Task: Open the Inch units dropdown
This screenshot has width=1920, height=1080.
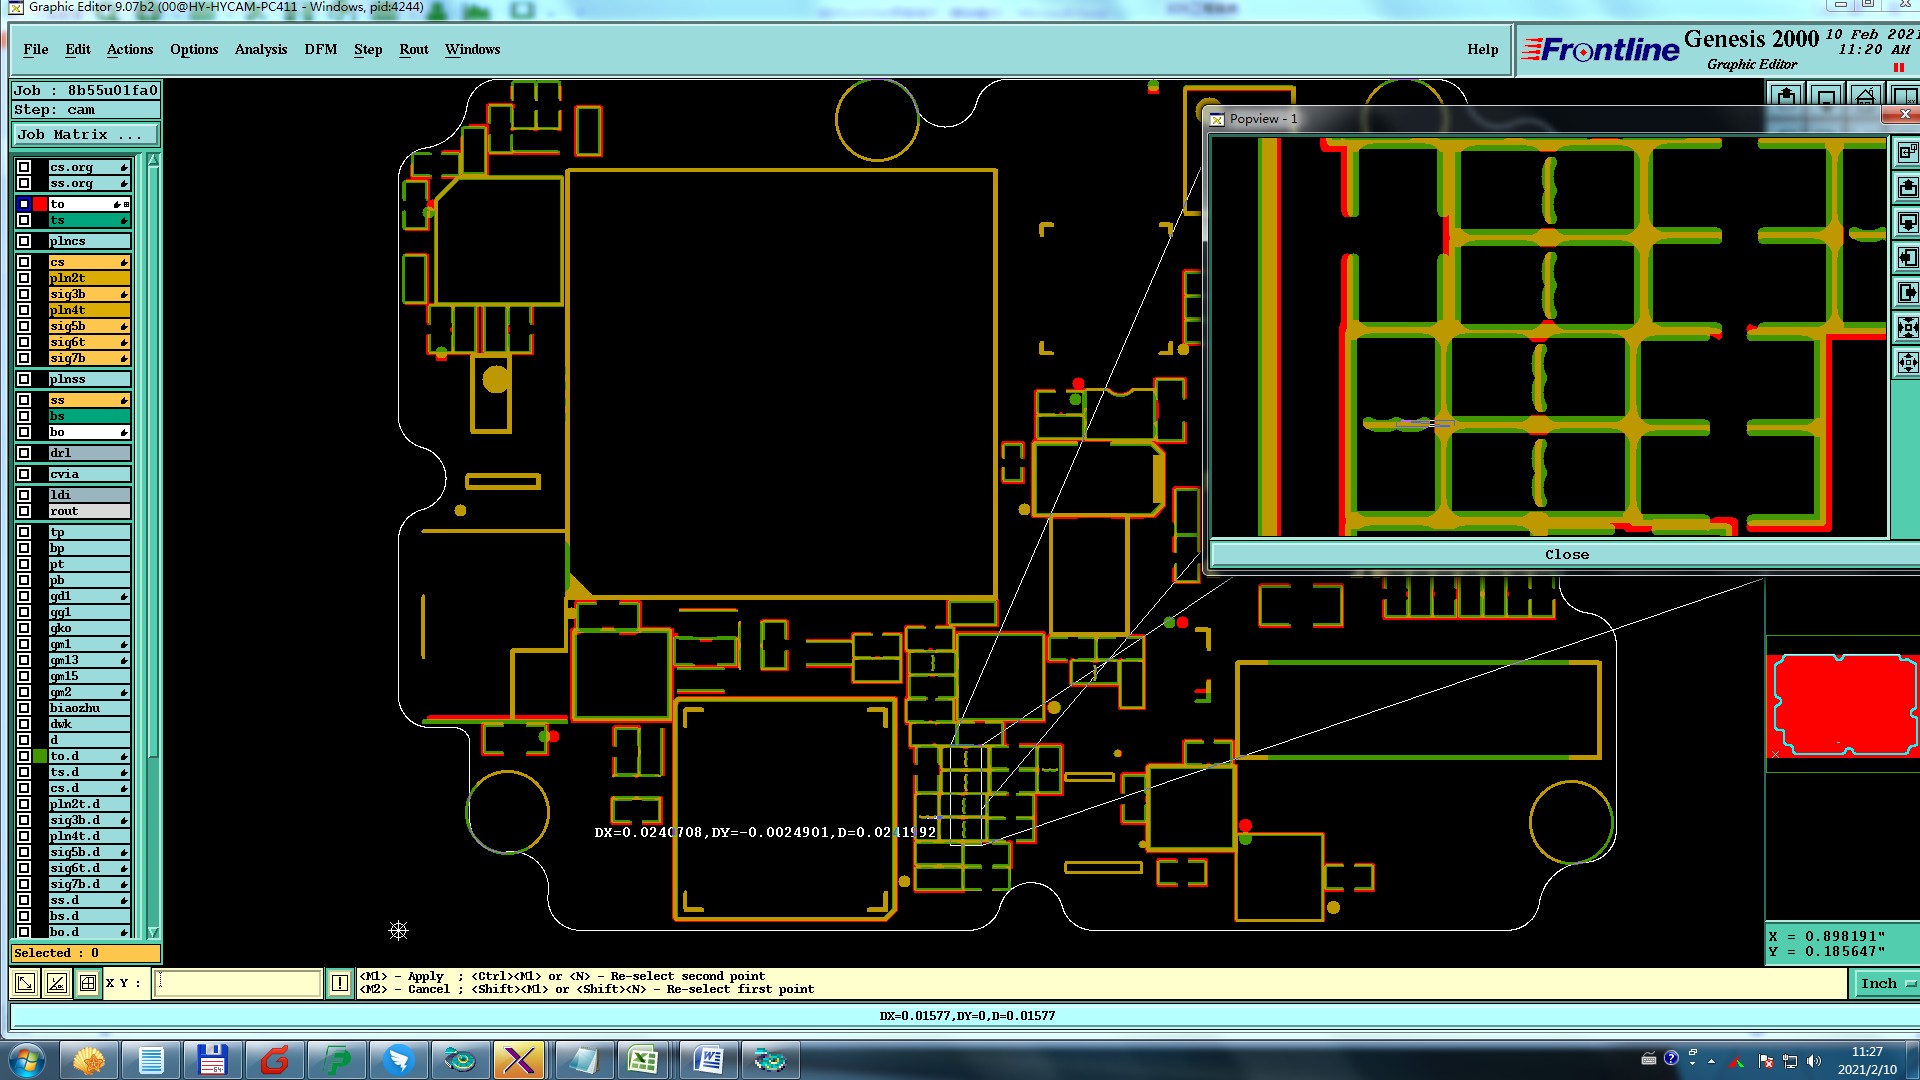Action: (1886, 983)
